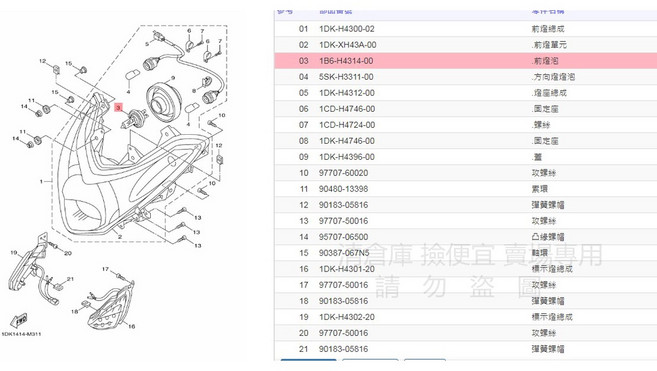The image size is (657, 371).
Task: Click part number 97707-60020
Action: click(343, 173)
